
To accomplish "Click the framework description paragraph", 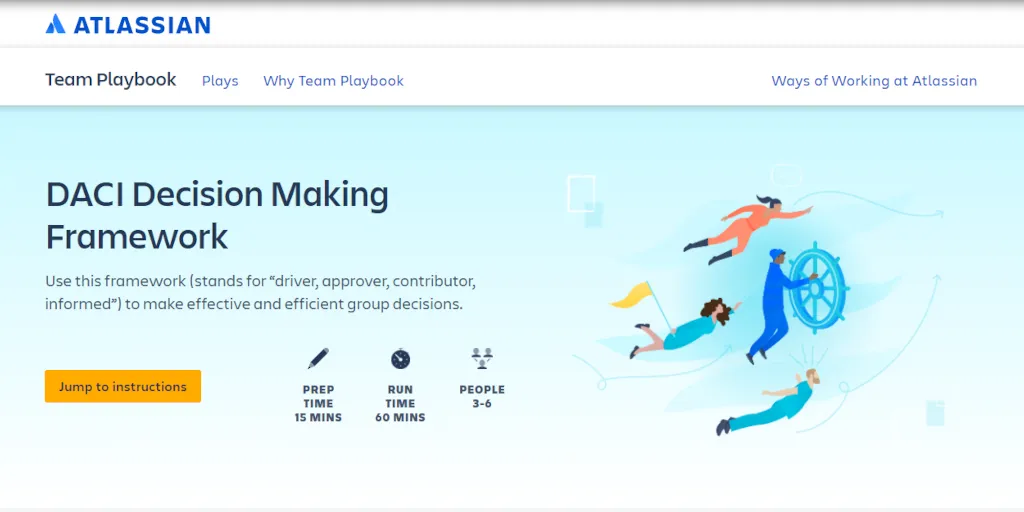I will coord(261,293).
